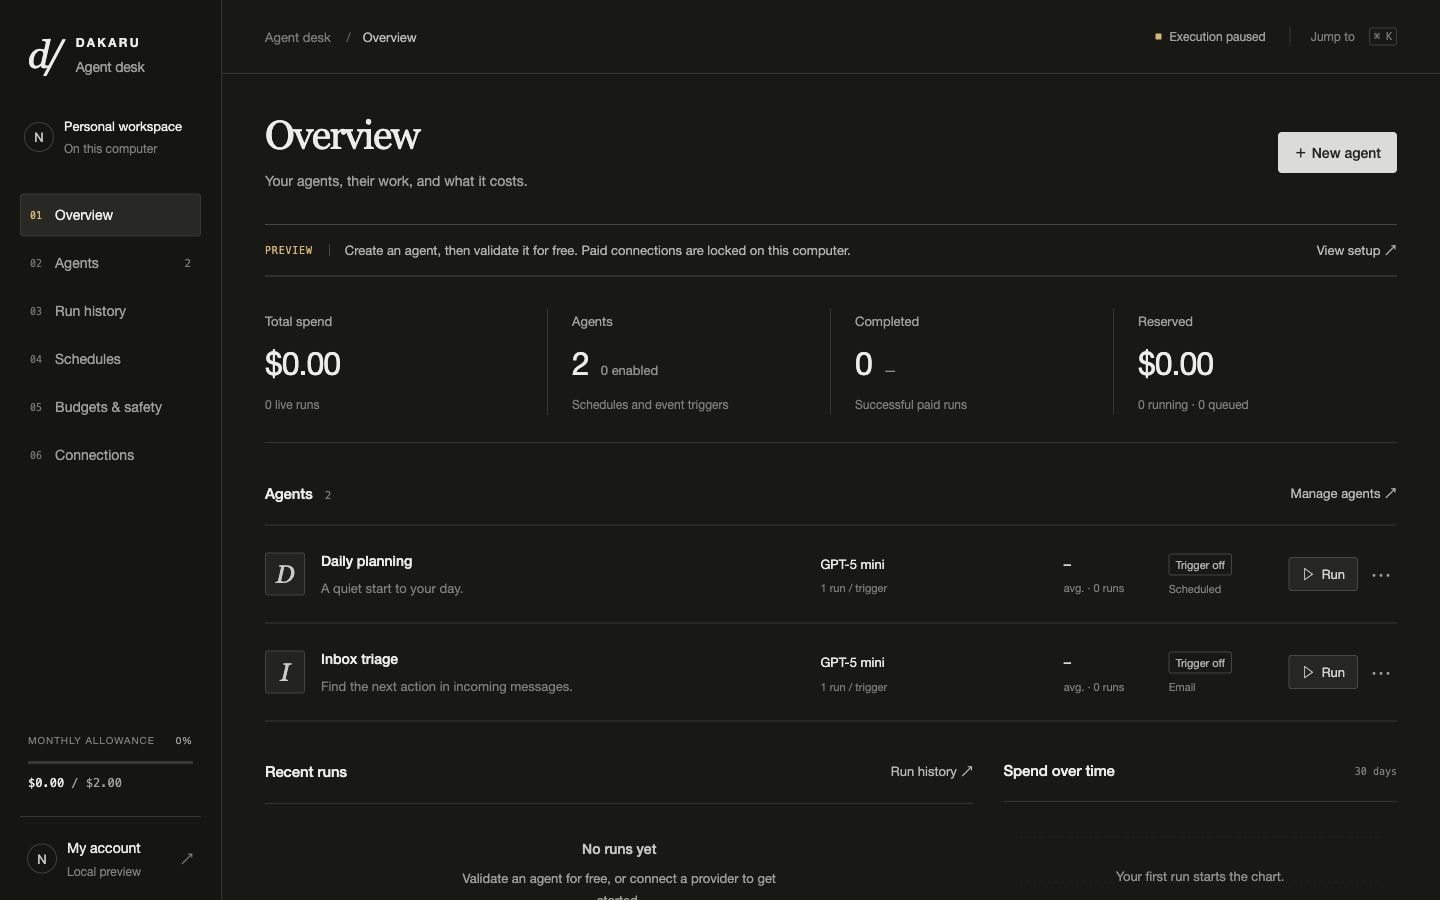
Task: Open Run history link in Recent runs
Action: [x=931, y=772]
